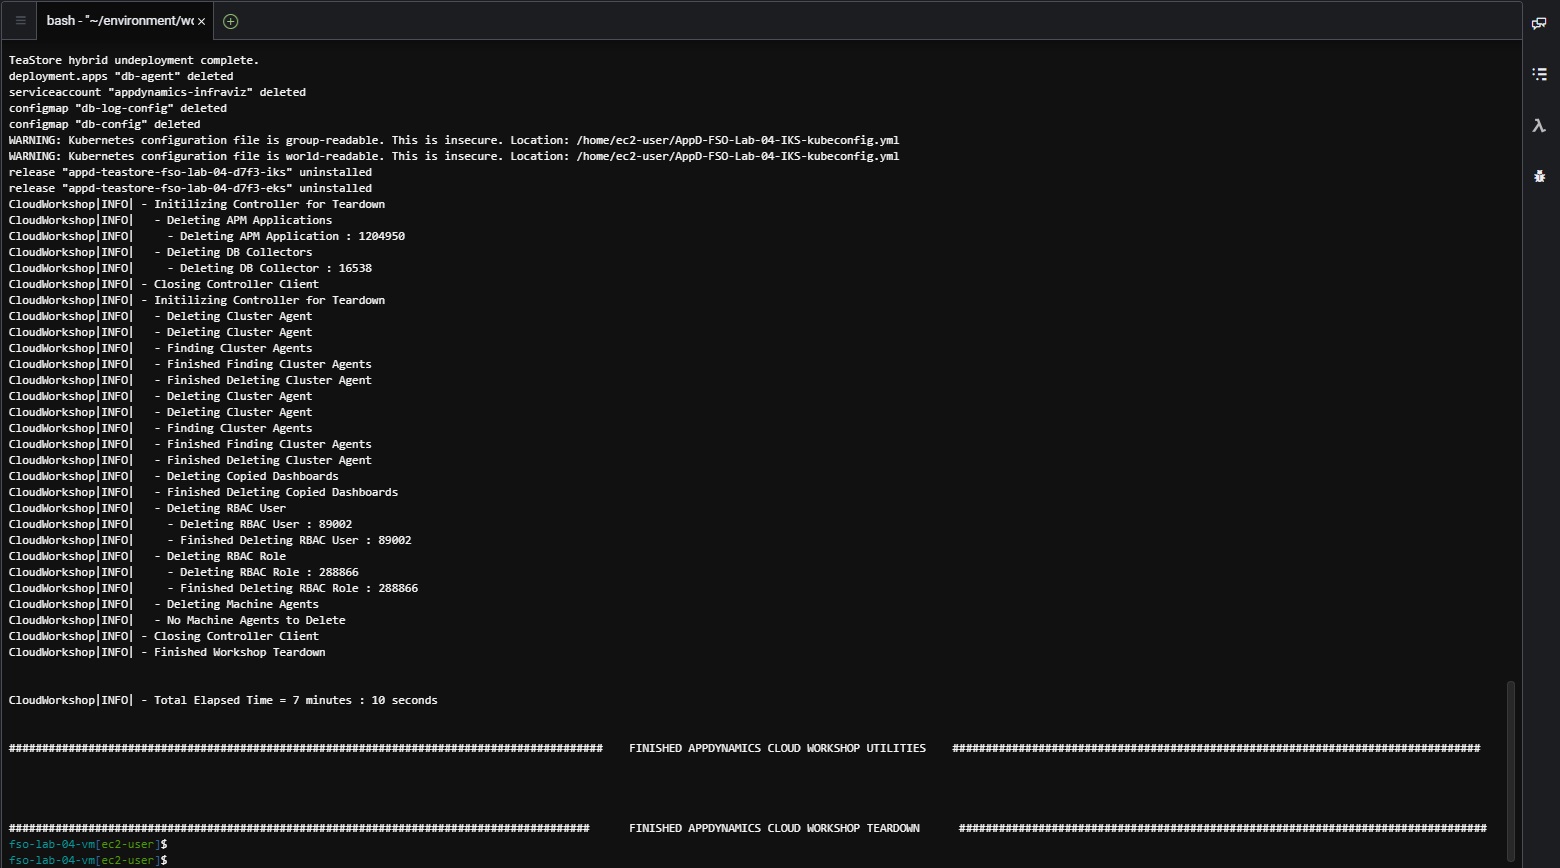
Task: Open the Collaborate chat panel icon
Action: [1539, 22]
